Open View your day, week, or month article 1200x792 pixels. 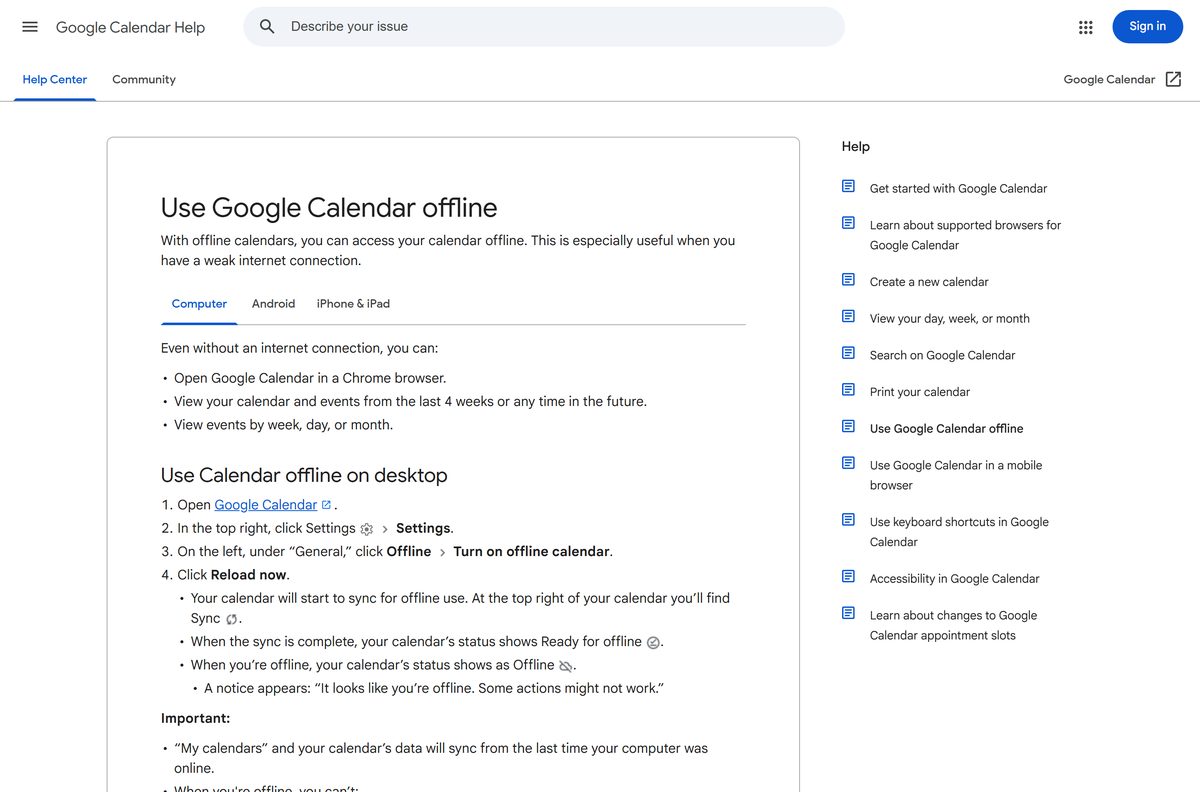point(950,319)
